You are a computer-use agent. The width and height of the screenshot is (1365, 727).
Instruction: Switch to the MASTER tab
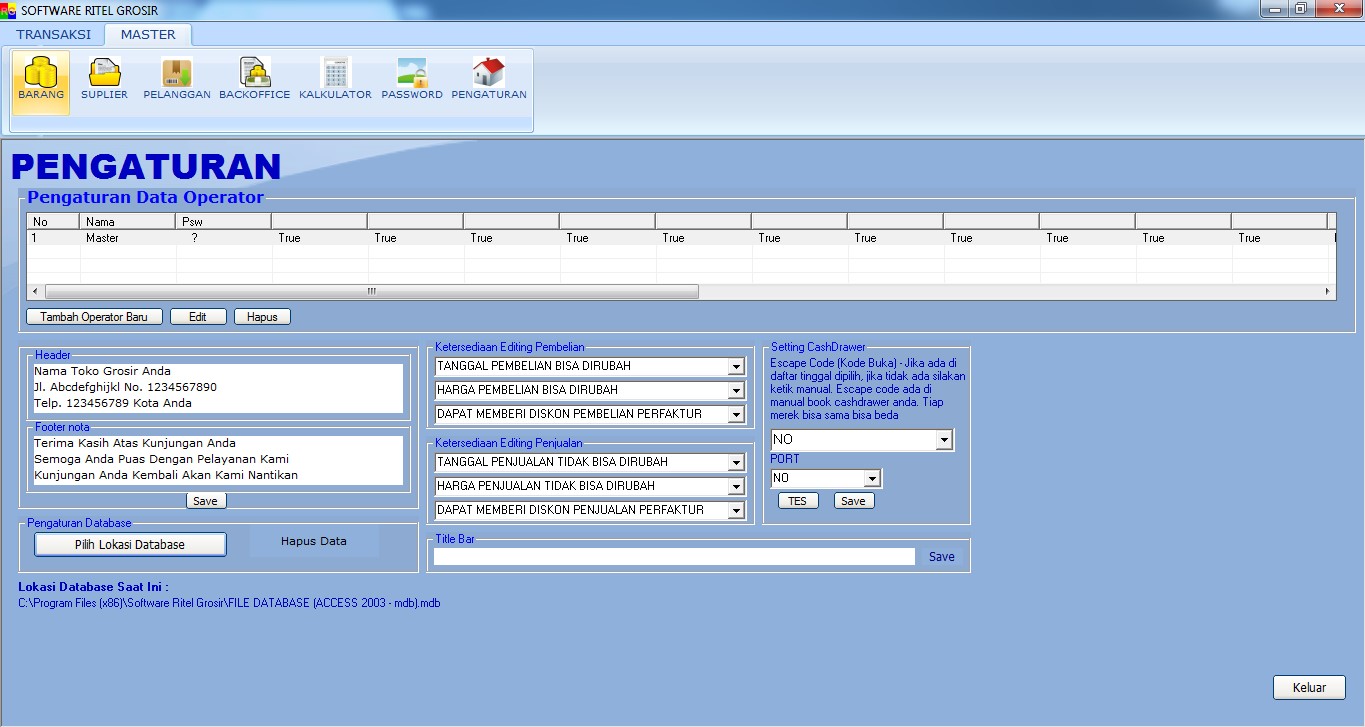coord(148,34)
